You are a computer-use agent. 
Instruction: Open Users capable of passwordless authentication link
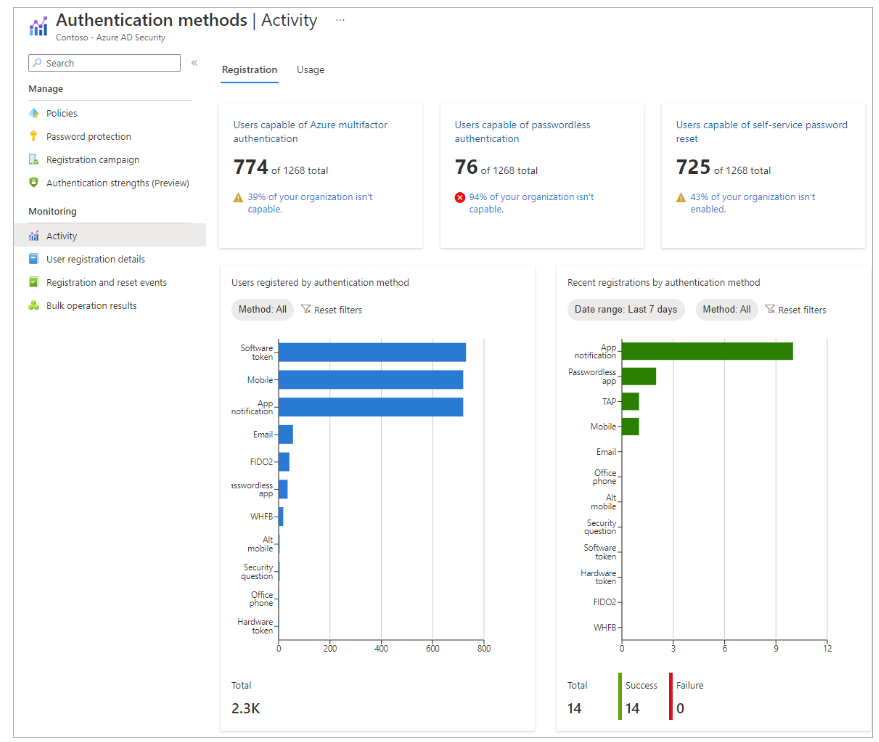click(522, 132)
